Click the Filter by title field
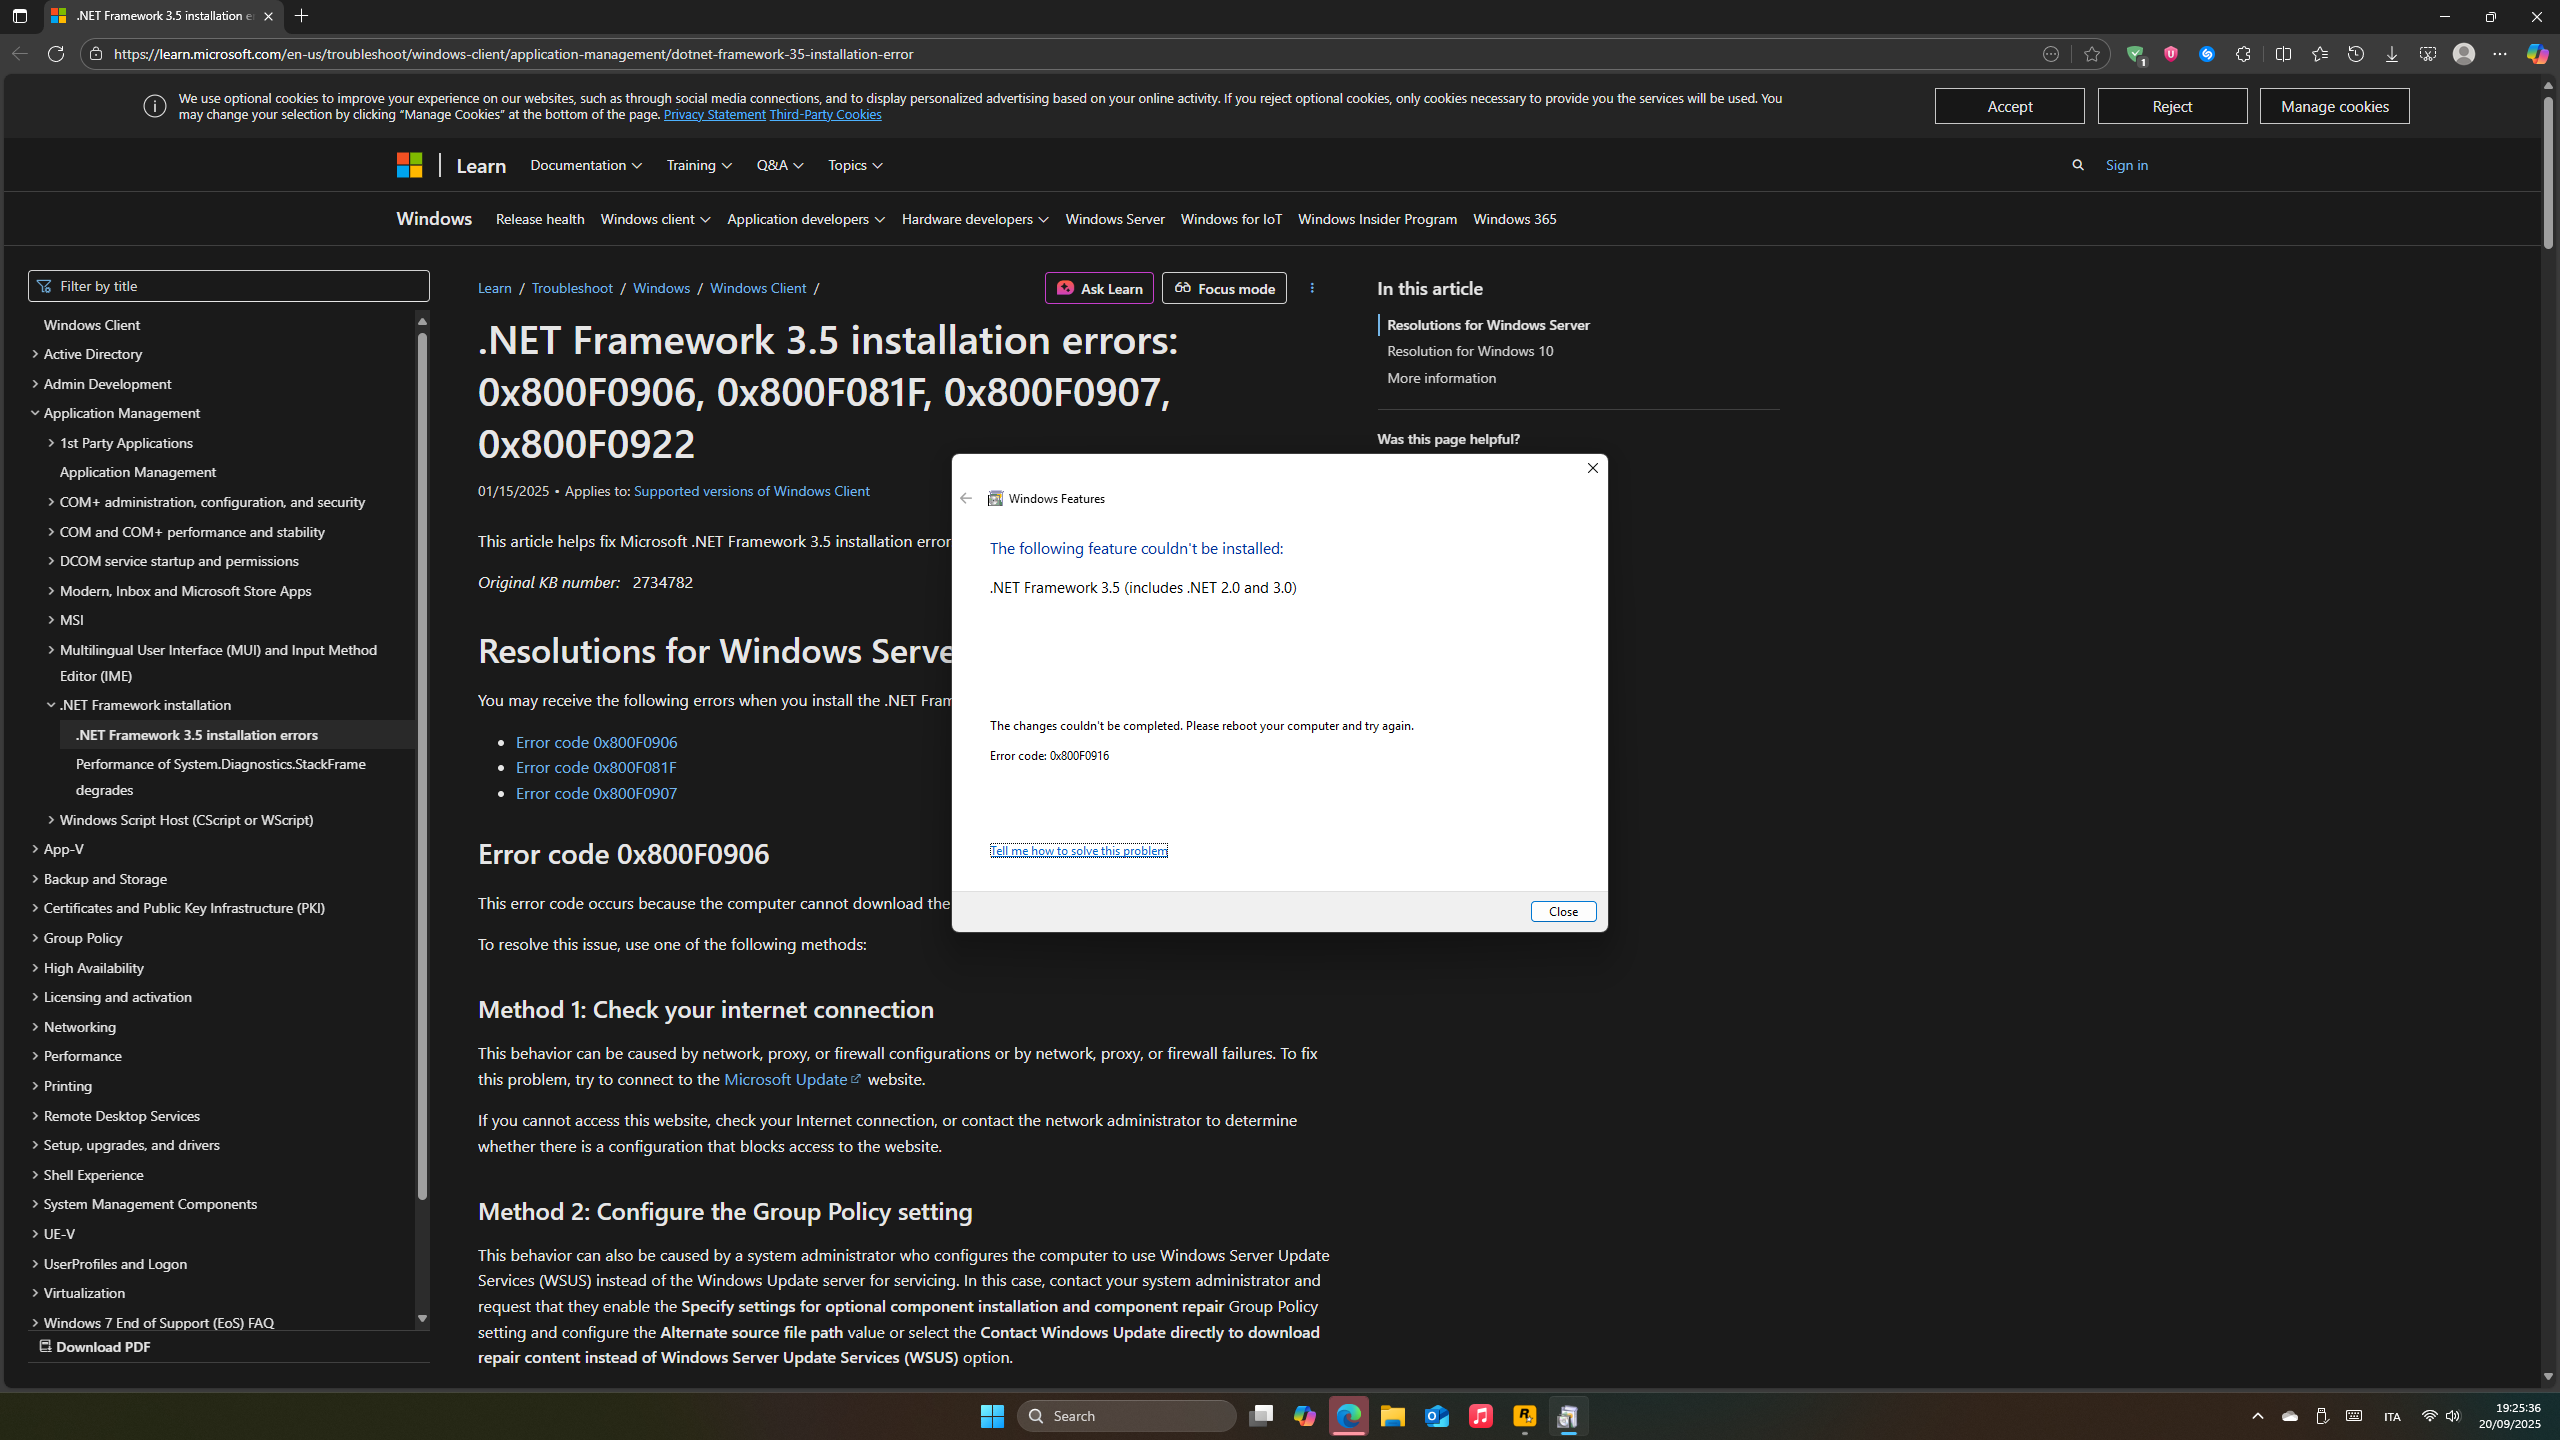Image resolution: width=2560 pixels, height=1440 pixels. click(230, 286)
